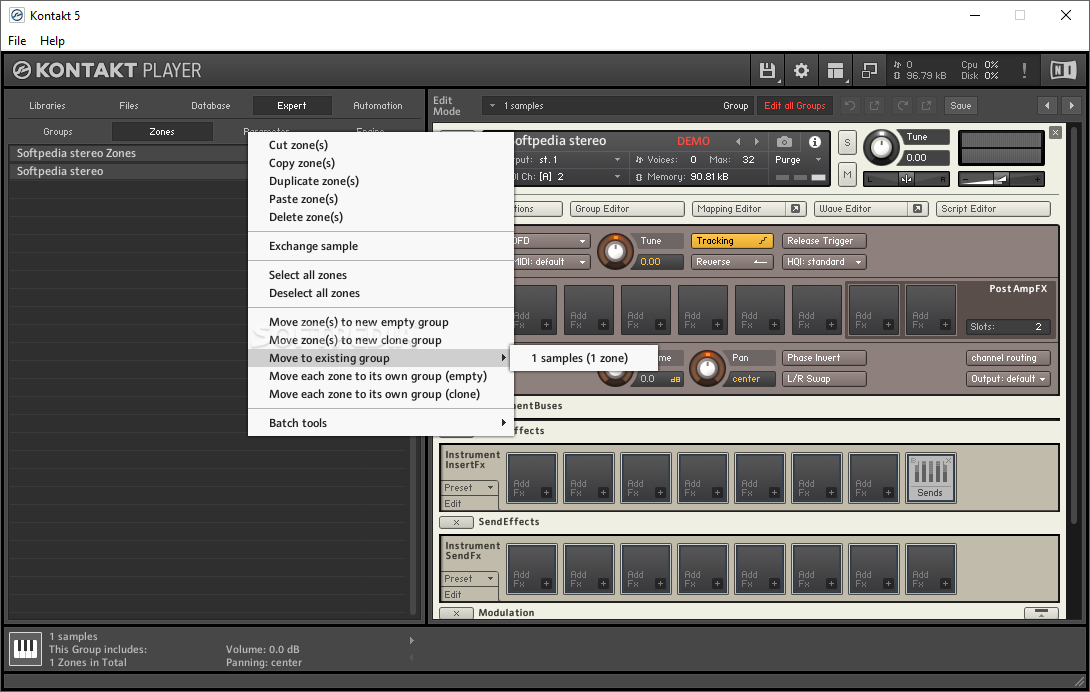The image size is (1090, 692).
Task: Adjust the master Tune knob
Action: 881,147
